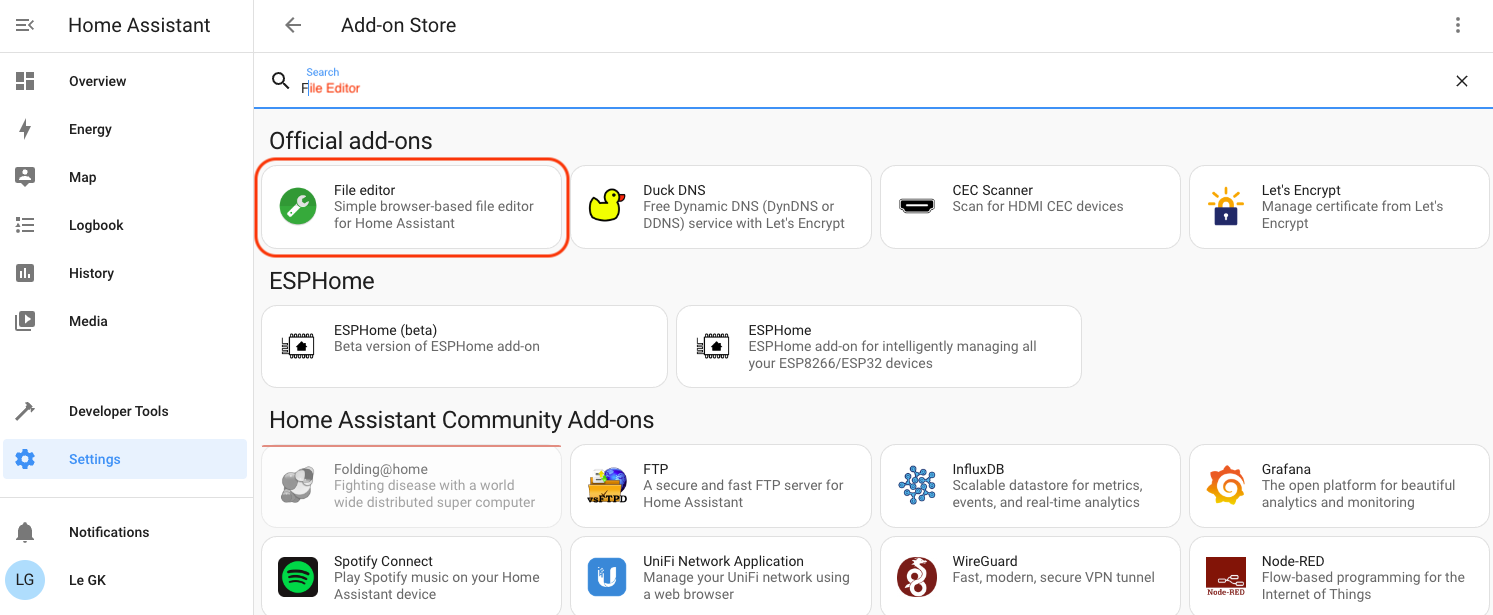Viewport: 1493px width, 615px height.
Task: Open Developer Tools from sidebar
Action: 118,411
